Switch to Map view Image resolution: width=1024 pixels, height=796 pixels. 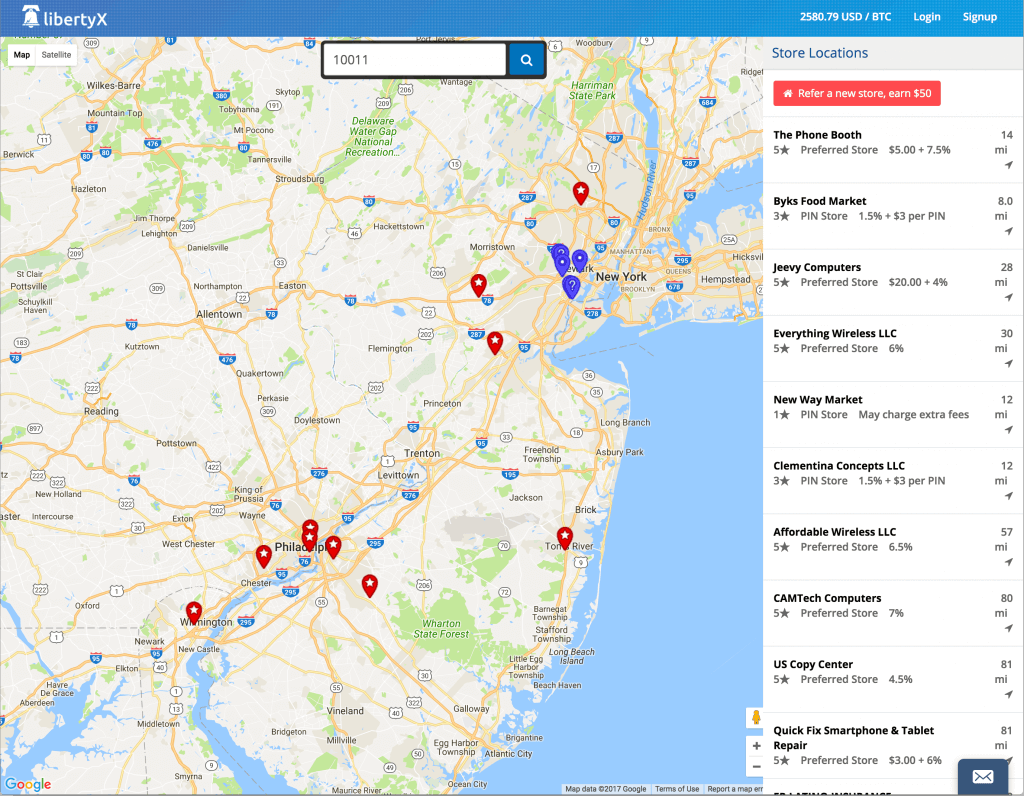point(22,55)
